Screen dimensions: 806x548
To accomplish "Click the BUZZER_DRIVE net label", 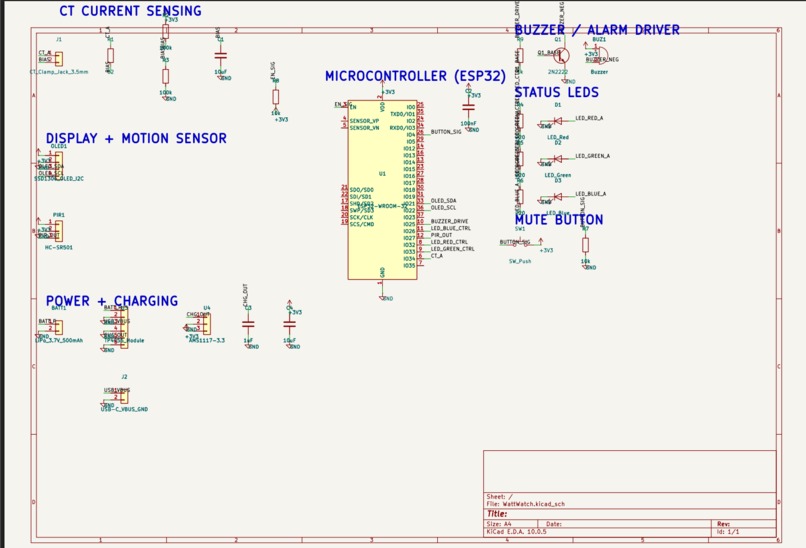I will [x=449, y=222].
